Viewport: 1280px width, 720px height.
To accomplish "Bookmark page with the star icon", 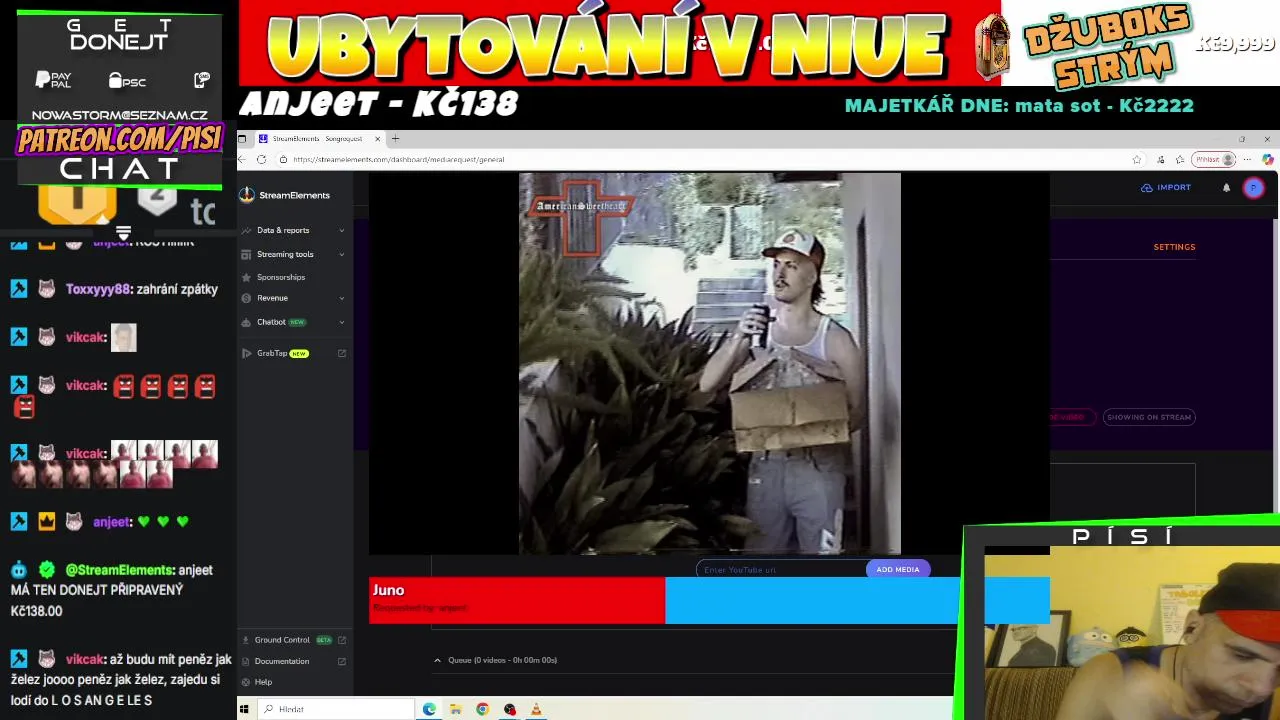I will click(x=1136, y=159).
